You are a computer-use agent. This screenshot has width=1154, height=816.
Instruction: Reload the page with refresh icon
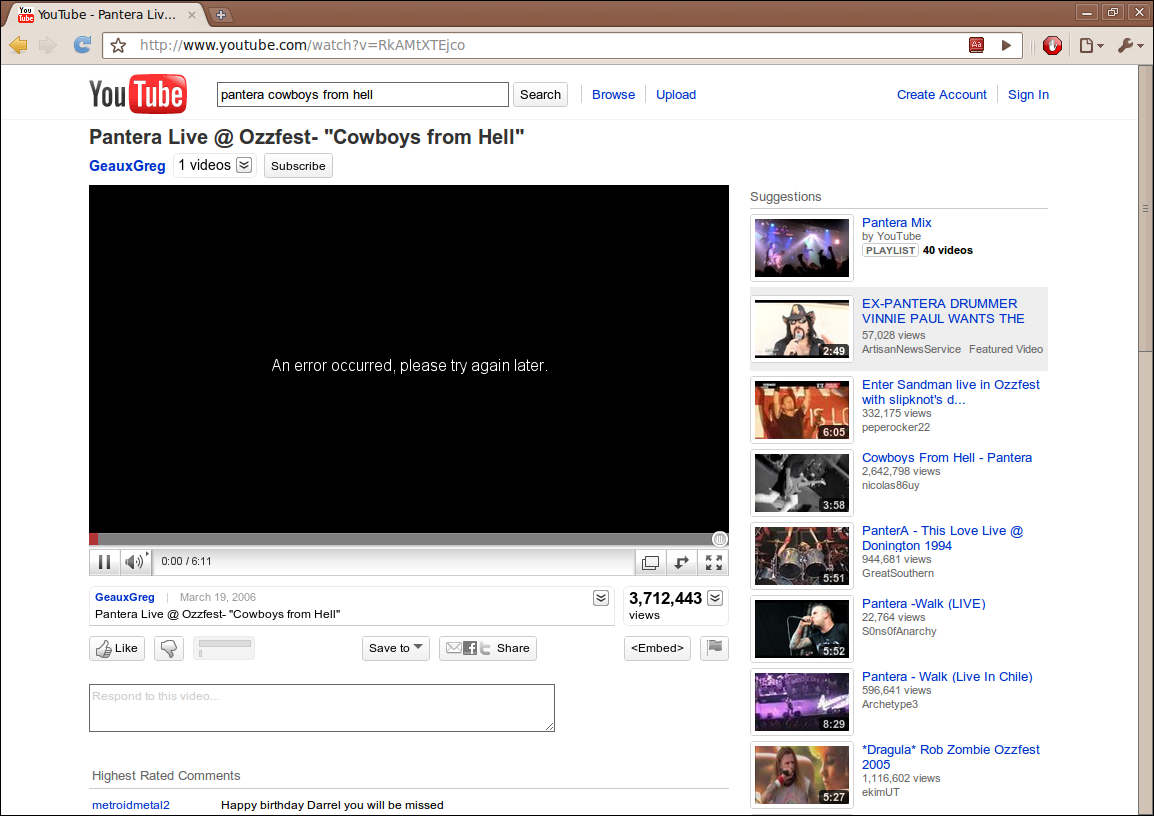82,45
